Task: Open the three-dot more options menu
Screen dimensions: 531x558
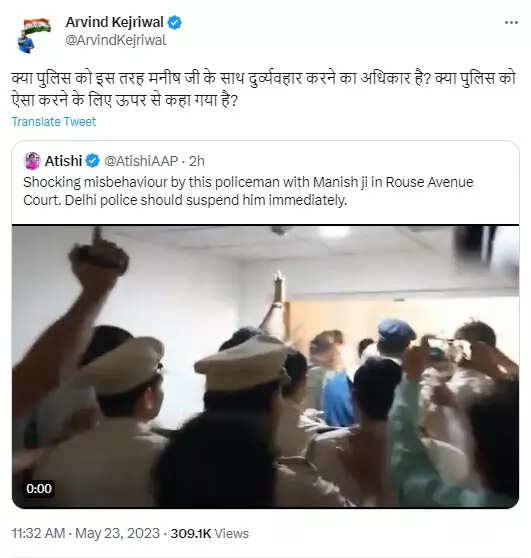Action: [511, 22]
